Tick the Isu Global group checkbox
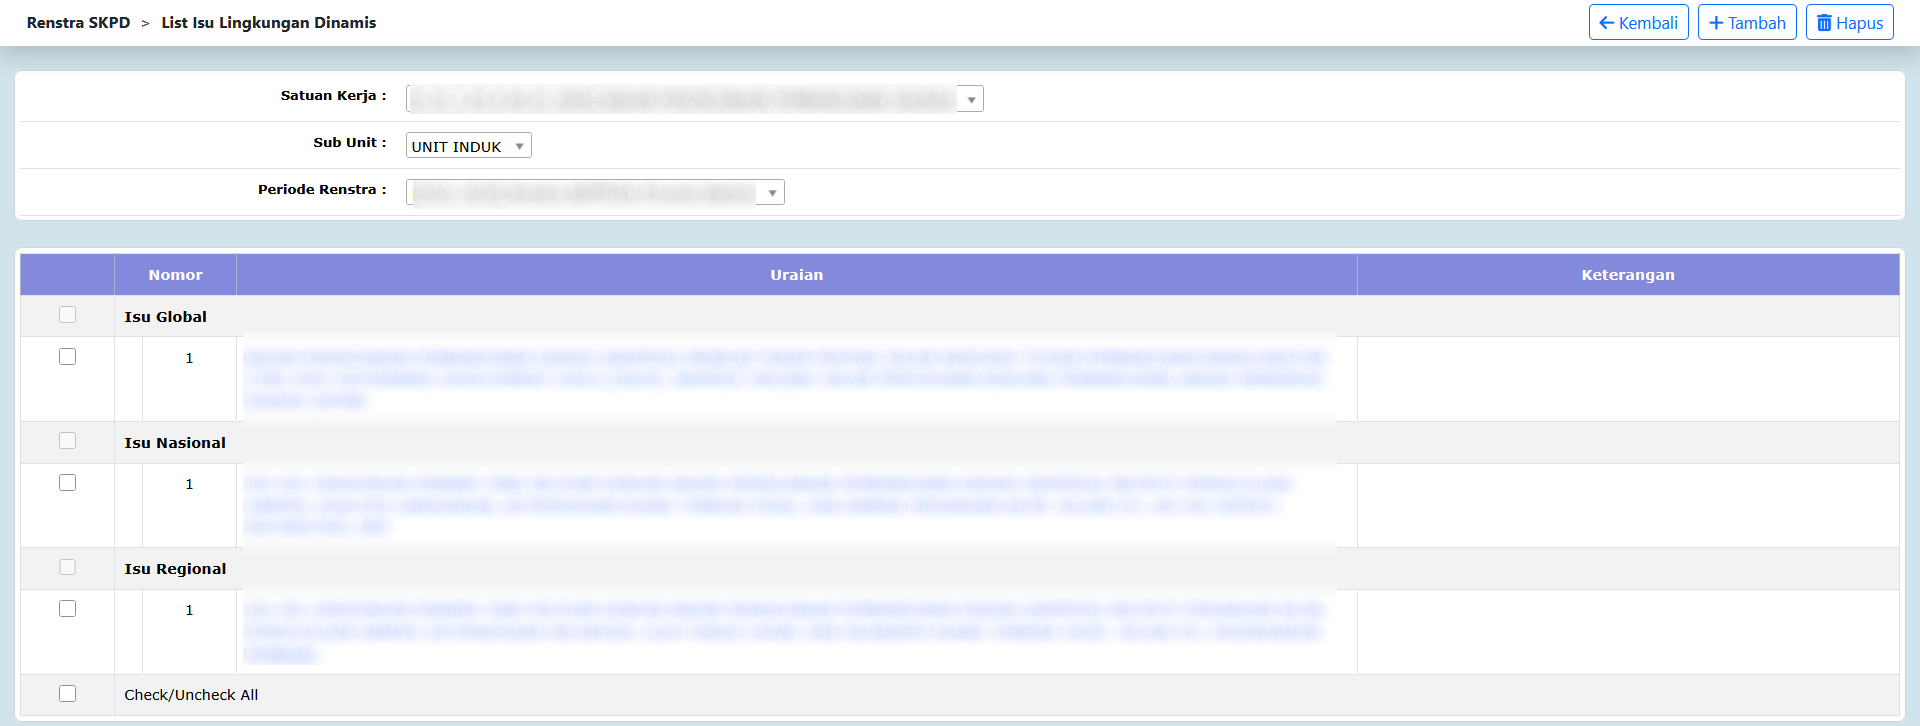Screen dimensions: 1920x726 (68, 315)
